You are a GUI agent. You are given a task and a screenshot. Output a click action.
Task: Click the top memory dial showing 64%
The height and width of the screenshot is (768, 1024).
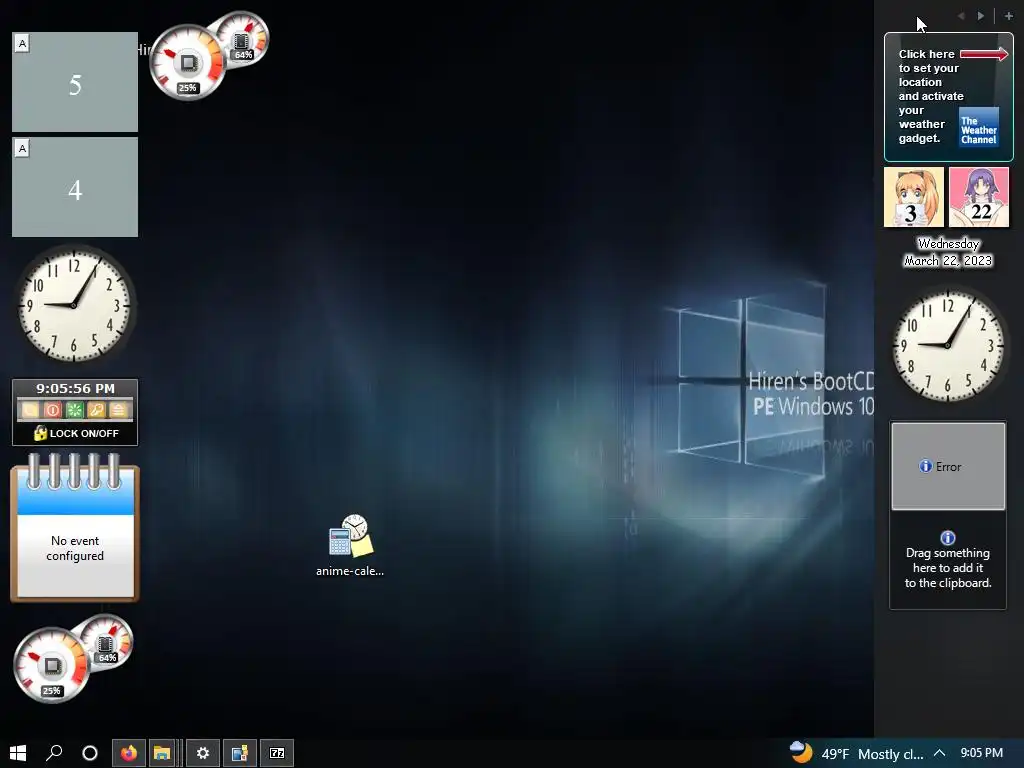[x=244, y=38]
